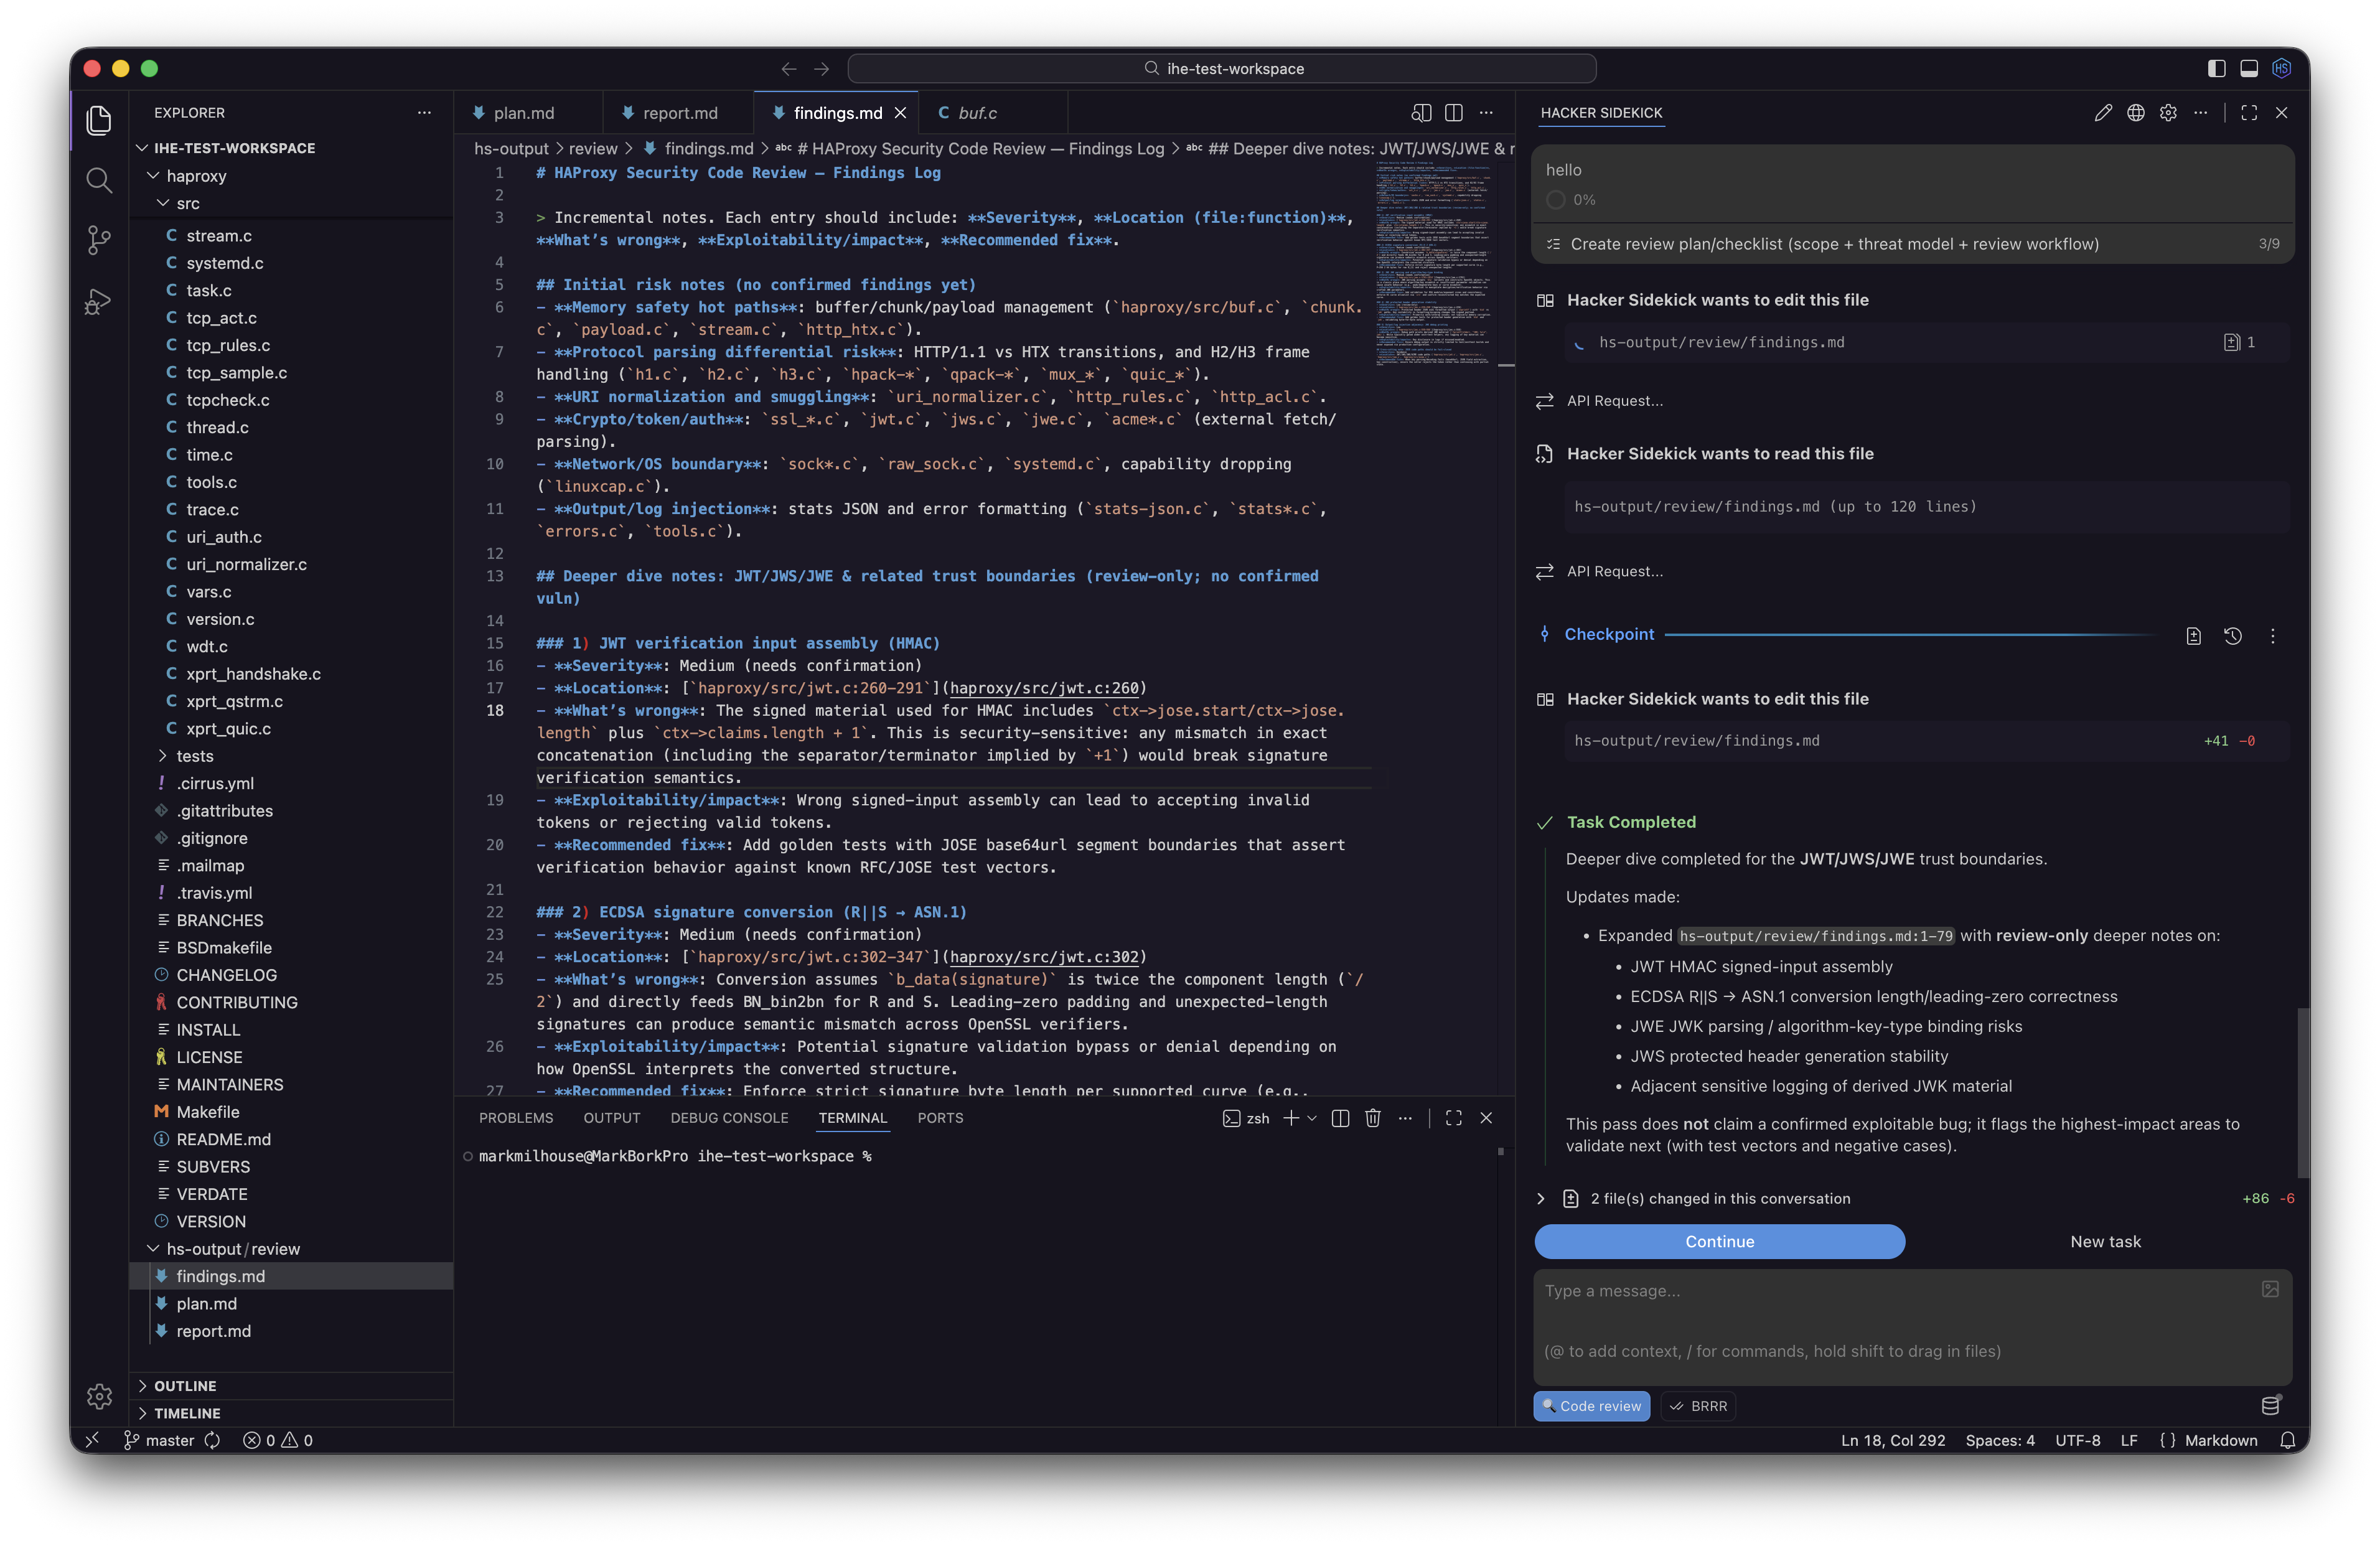The image size is (2380, 1546).
Task: Toggle the bottom panel from the title bar
Action: click(x=2249, y=68)
